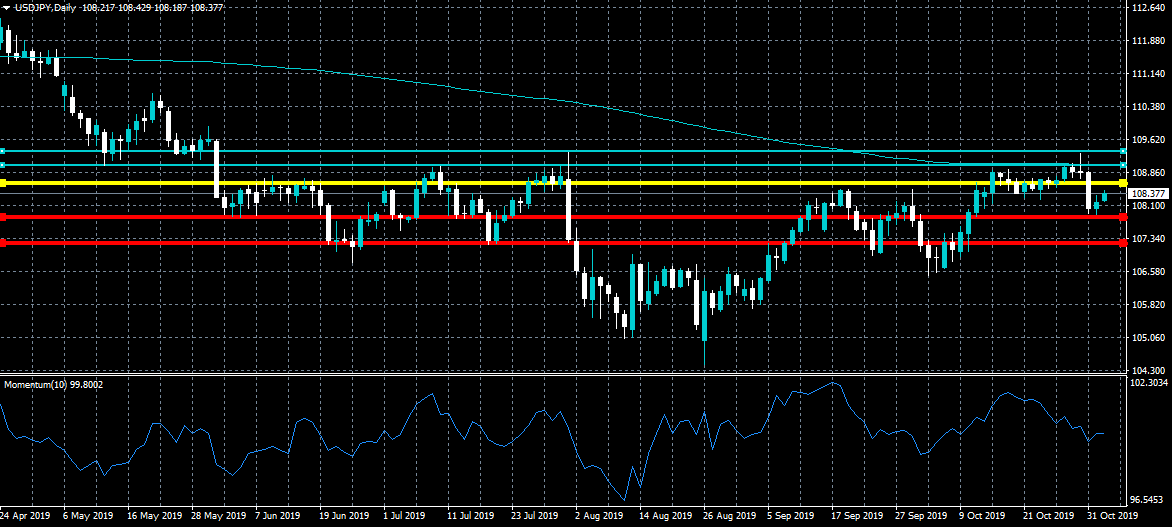Click the 31 Oct 2019 date label

[1113, 516]
